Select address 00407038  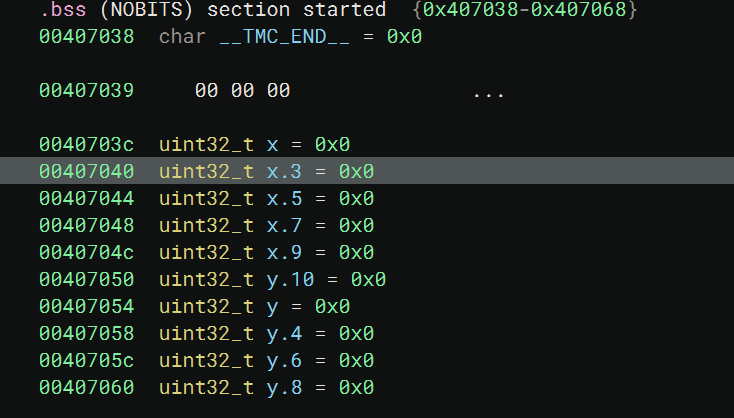coord(86,37)
